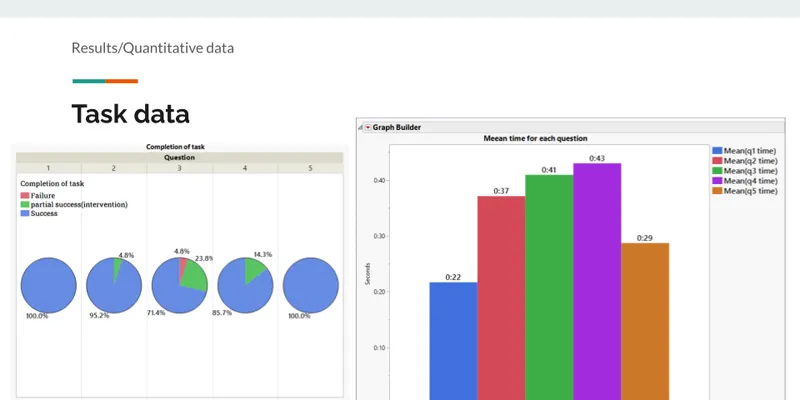Select the question 5 pie chart
Image resolution: width=800 pixels, height=400 pixels.
(311, 285)
